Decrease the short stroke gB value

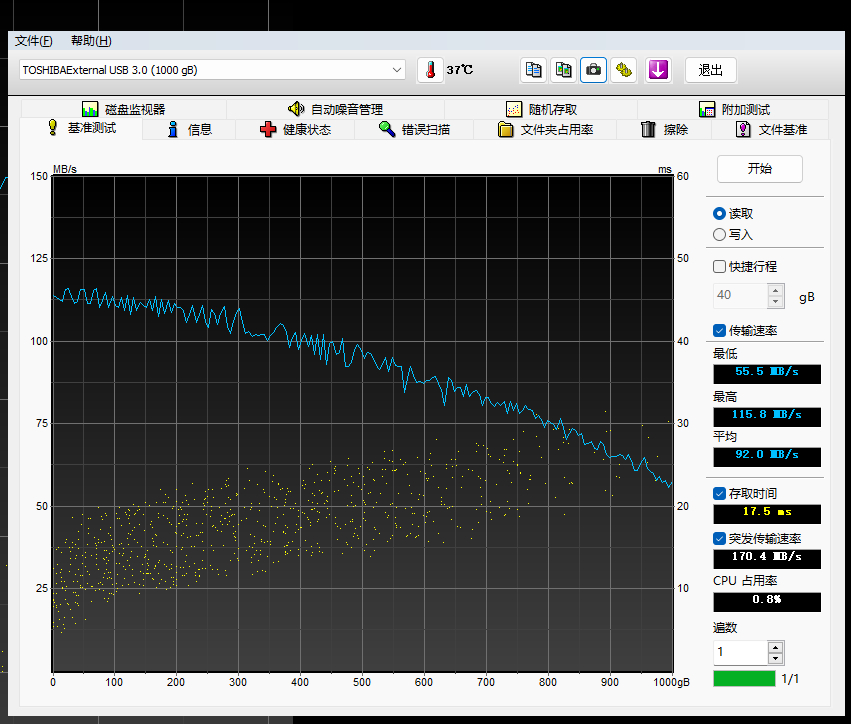776,302
